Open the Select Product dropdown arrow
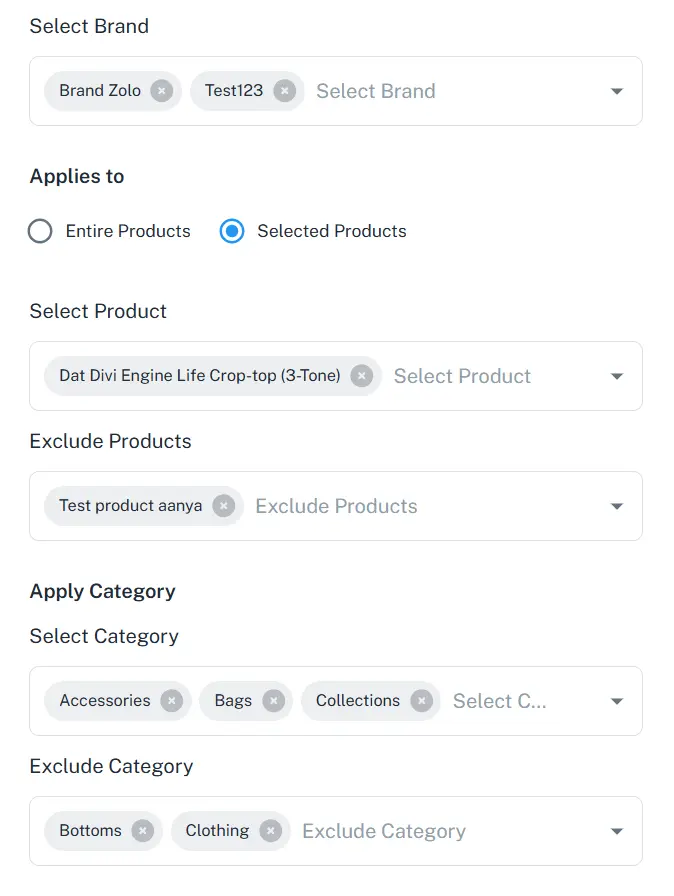674x896 pixels. (616, 375)
